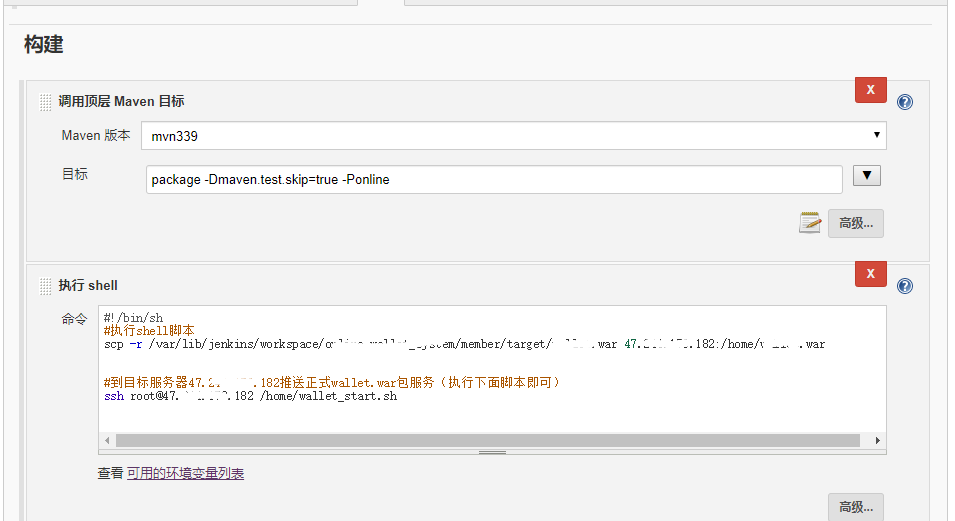Viewport: 955px width, 521px height.
Task: Click the horizontal scrollbar of the command box
Action: pos(487,440)
